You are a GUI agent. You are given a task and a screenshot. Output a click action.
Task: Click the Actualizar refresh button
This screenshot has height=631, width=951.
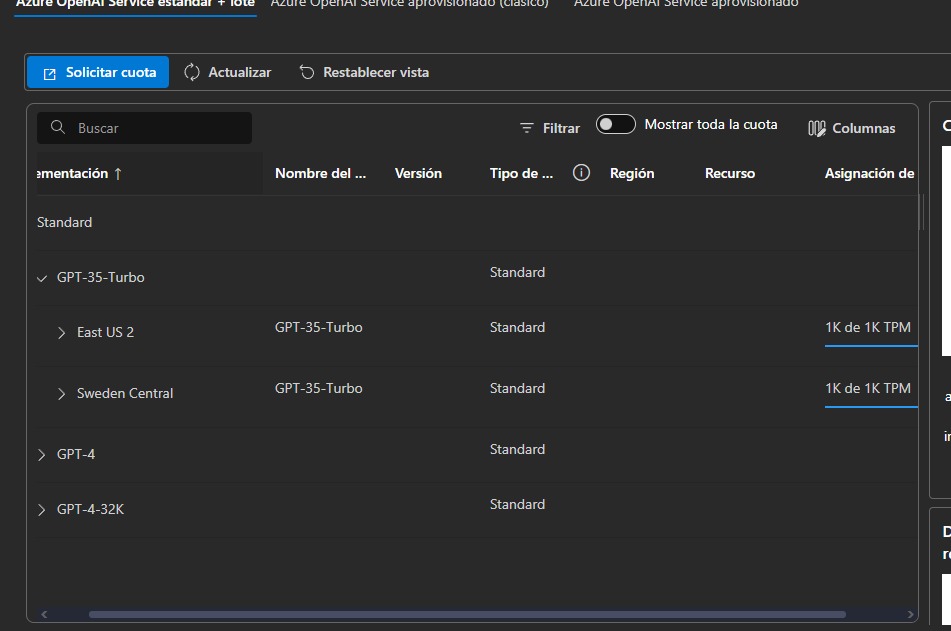pyautogui.click(x=227, y=72)
